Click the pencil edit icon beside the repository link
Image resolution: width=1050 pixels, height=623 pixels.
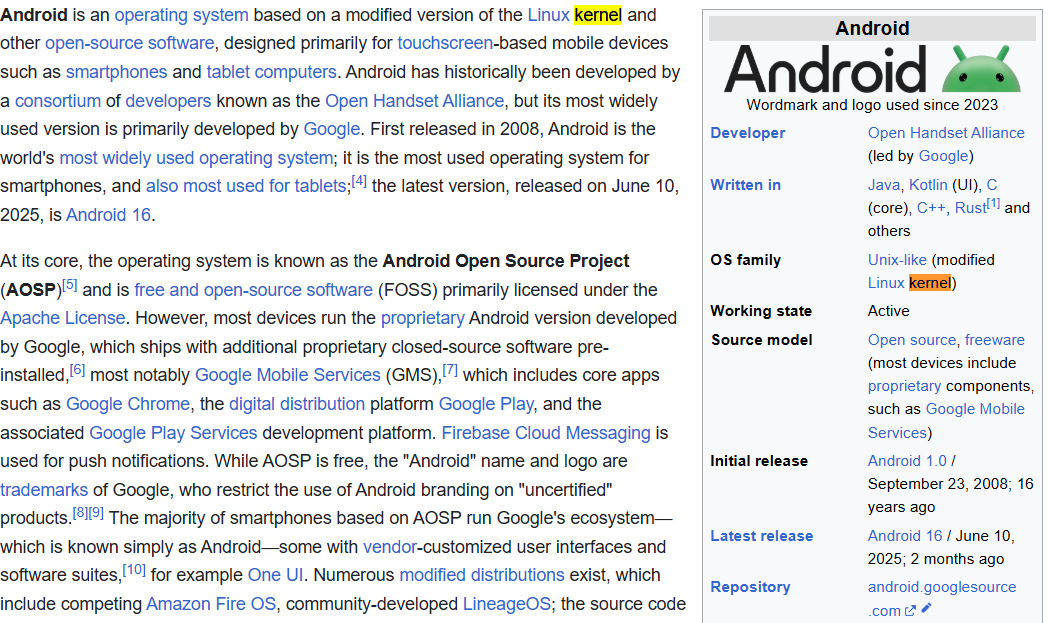click(x=926, y=609)
